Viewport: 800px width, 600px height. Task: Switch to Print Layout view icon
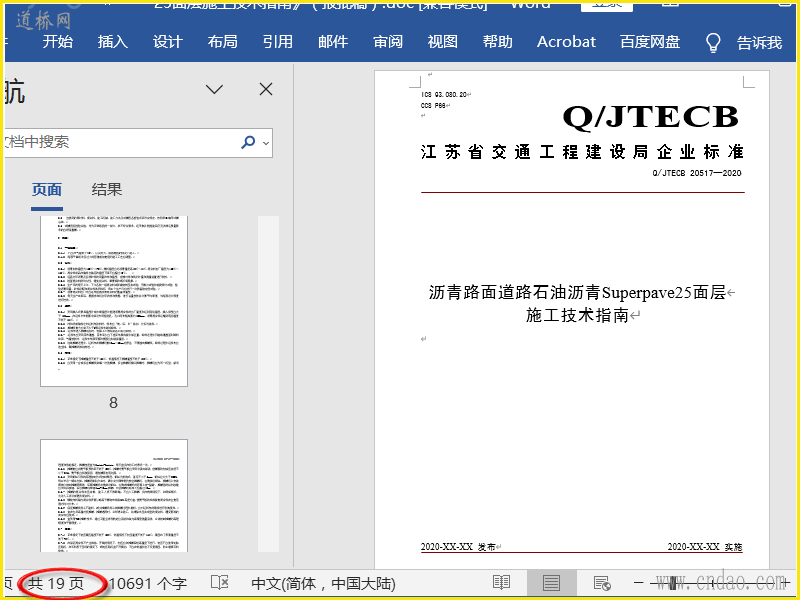click(x=551, y=583)
